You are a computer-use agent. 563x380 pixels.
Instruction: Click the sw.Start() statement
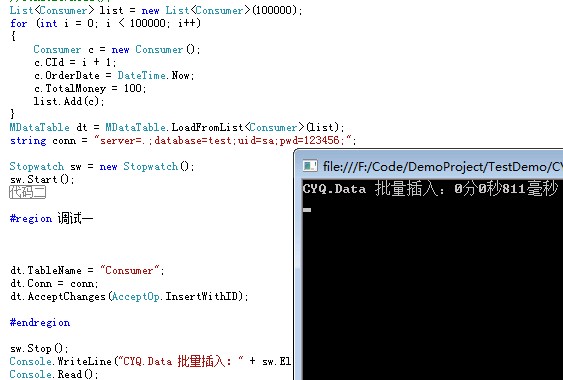[x=42, y=179]
